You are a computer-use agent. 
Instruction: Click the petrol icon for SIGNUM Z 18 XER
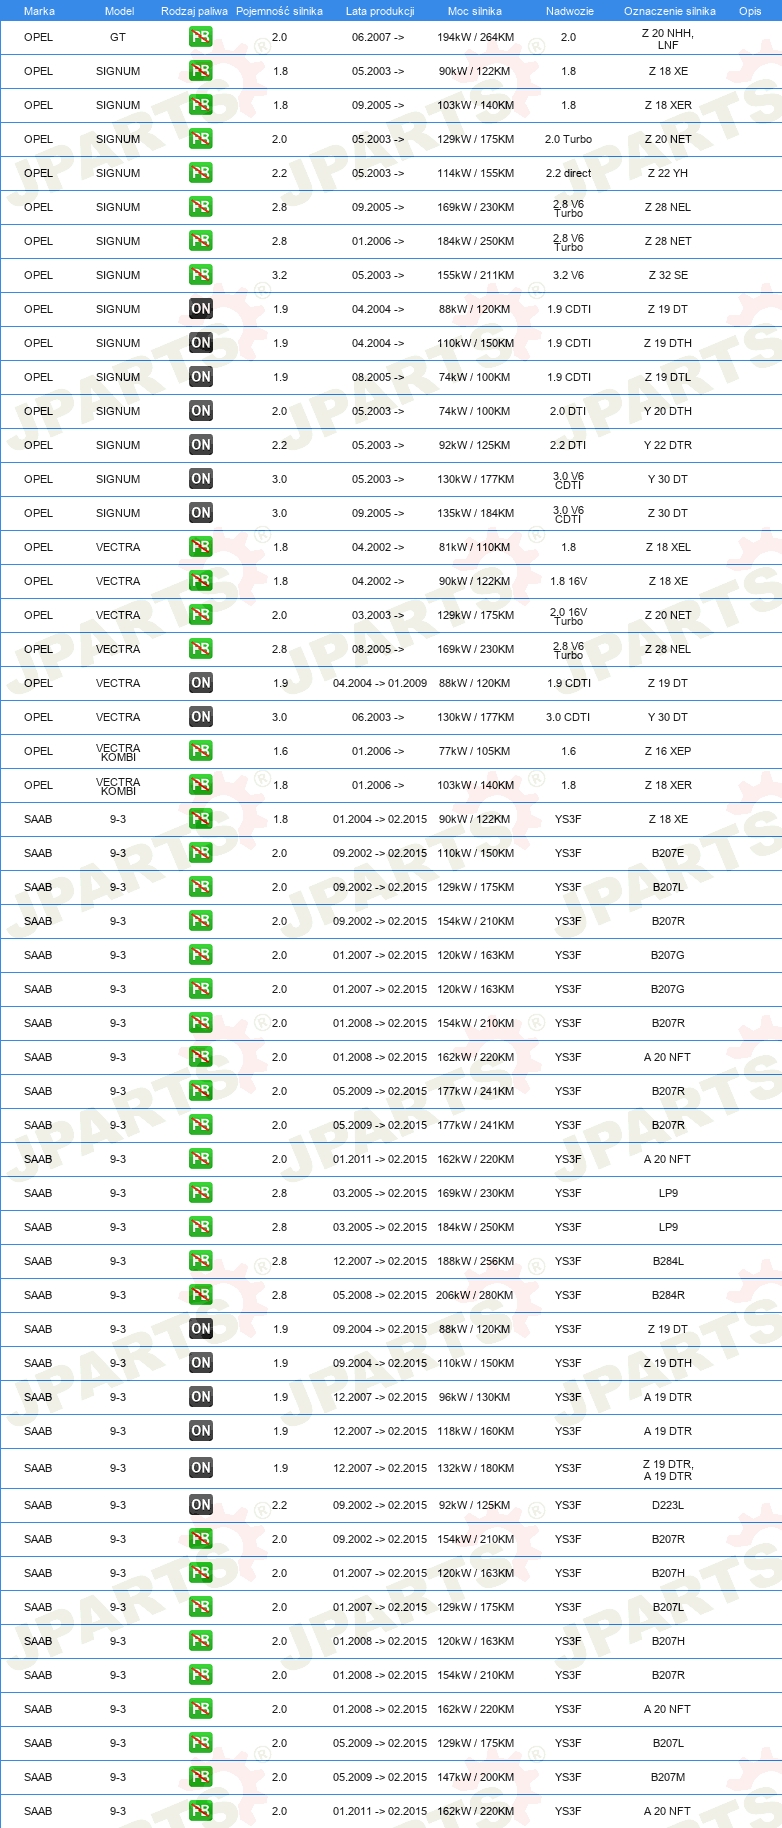click(x=201, y=105)
